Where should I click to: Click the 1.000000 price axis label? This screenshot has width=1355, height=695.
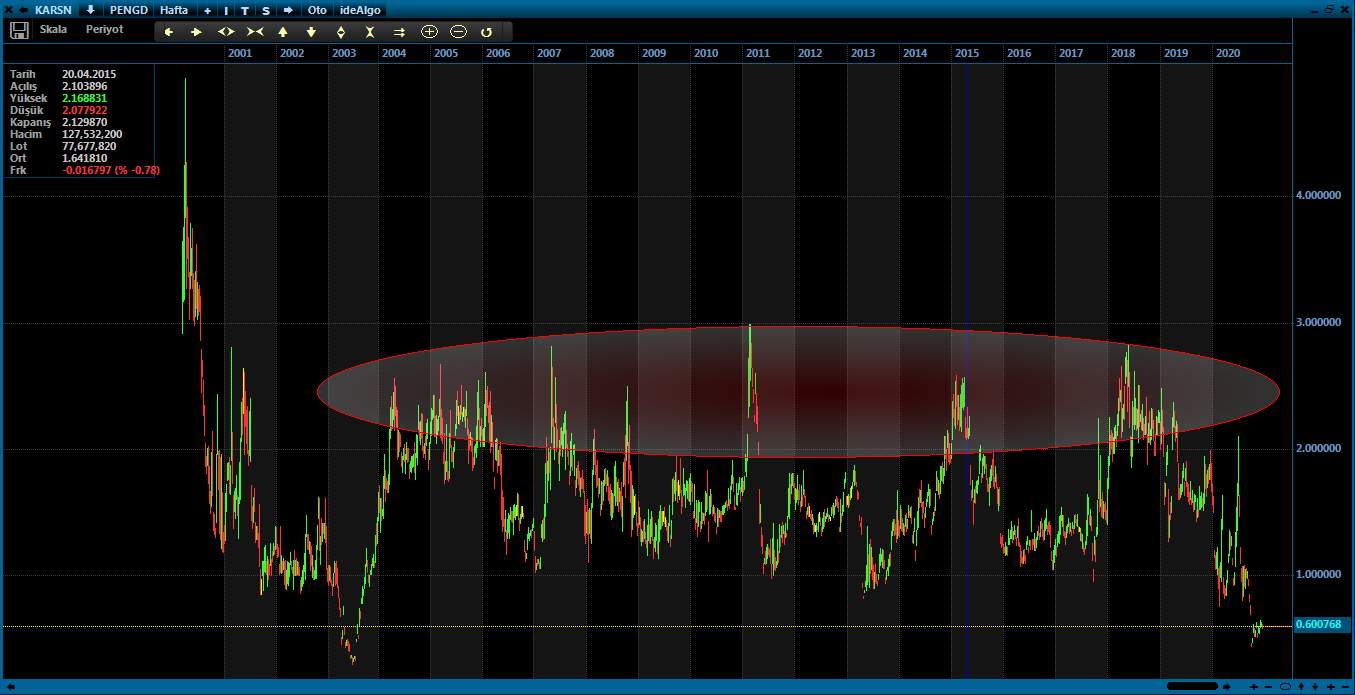pyautogui.click(x=1318, y=574)
